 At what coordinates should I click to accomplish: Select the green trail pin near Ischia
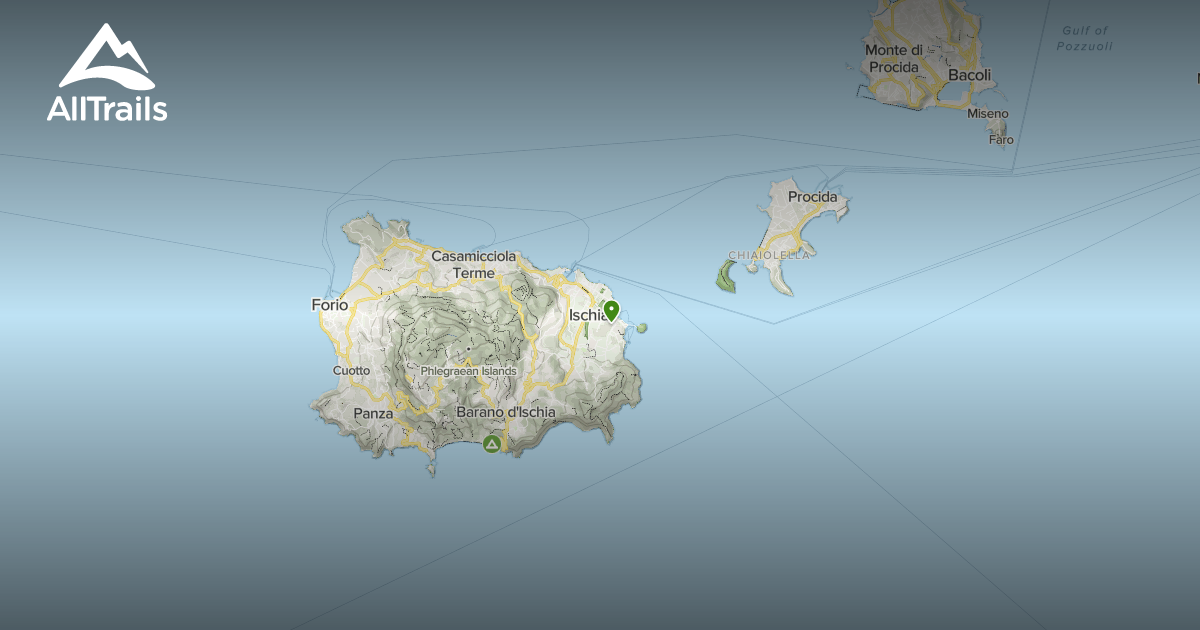[613, 312]
